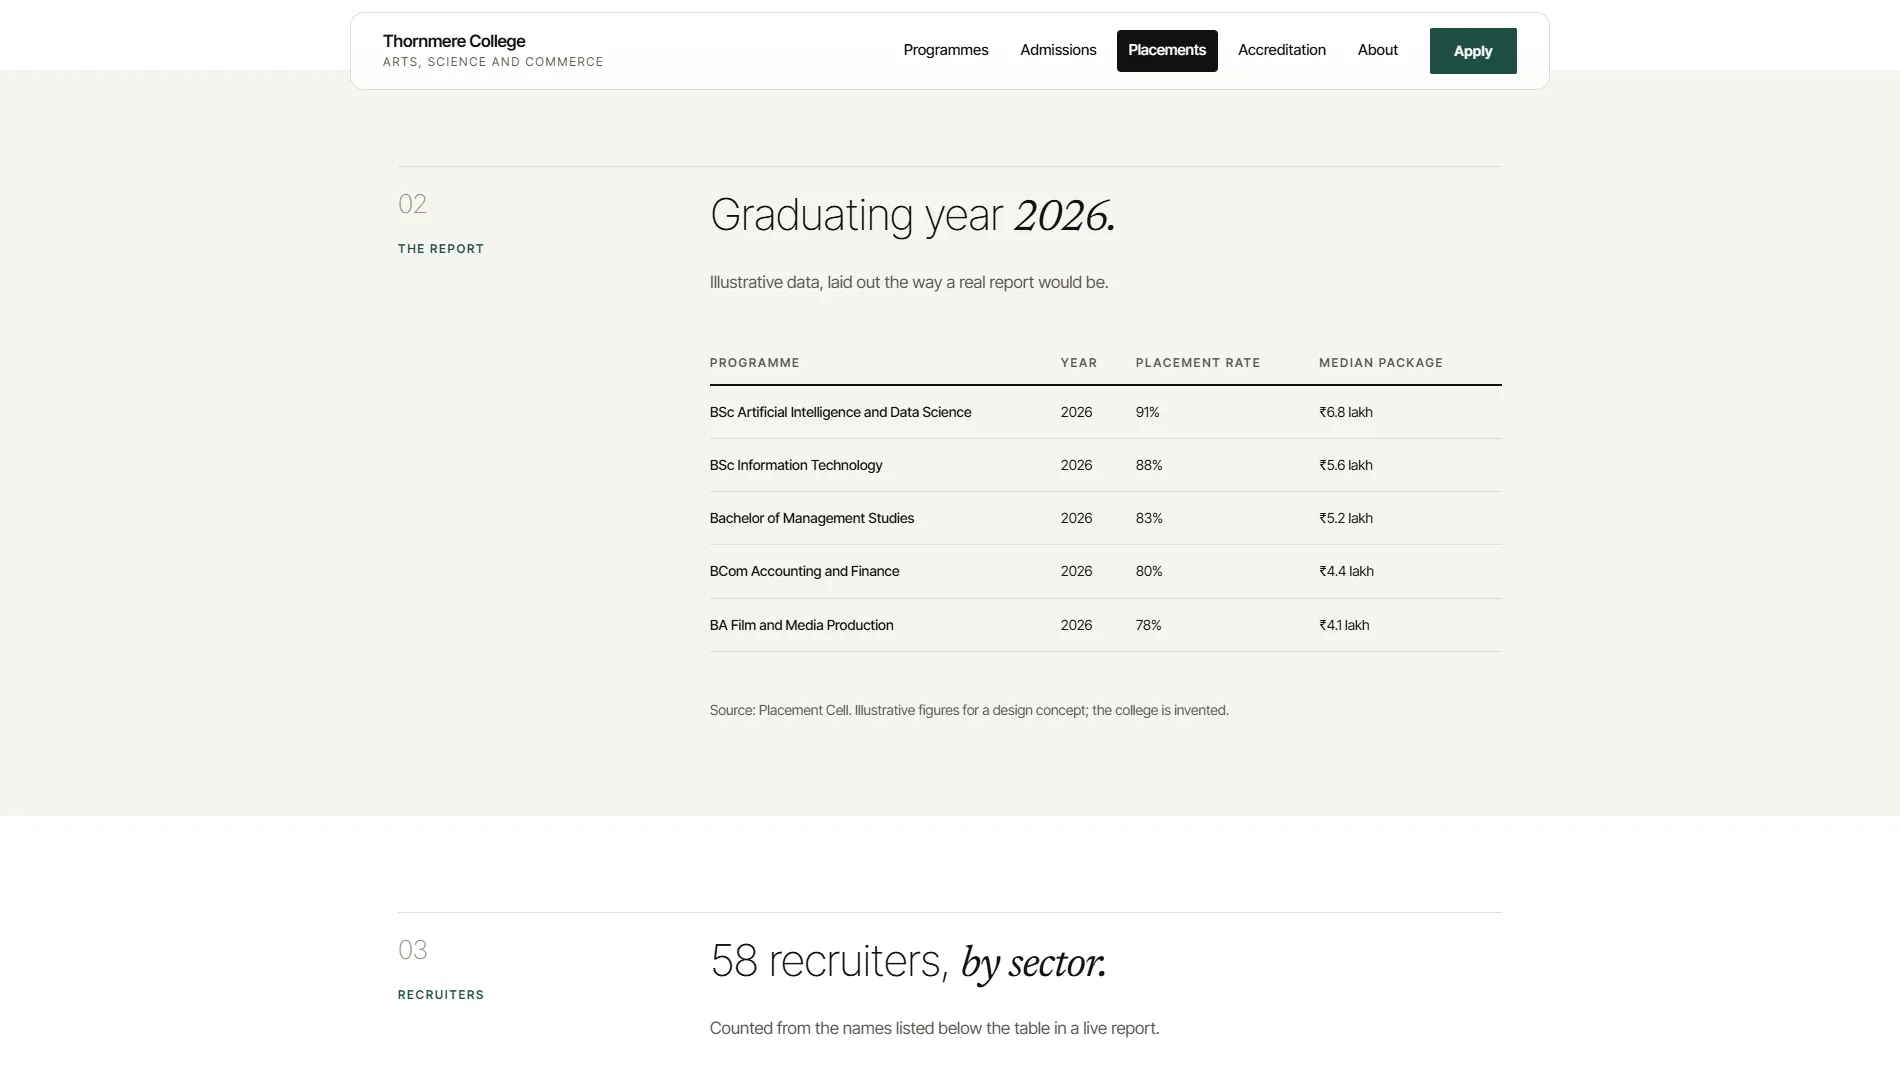Click the THE REPORT section label

coord(440,249)
